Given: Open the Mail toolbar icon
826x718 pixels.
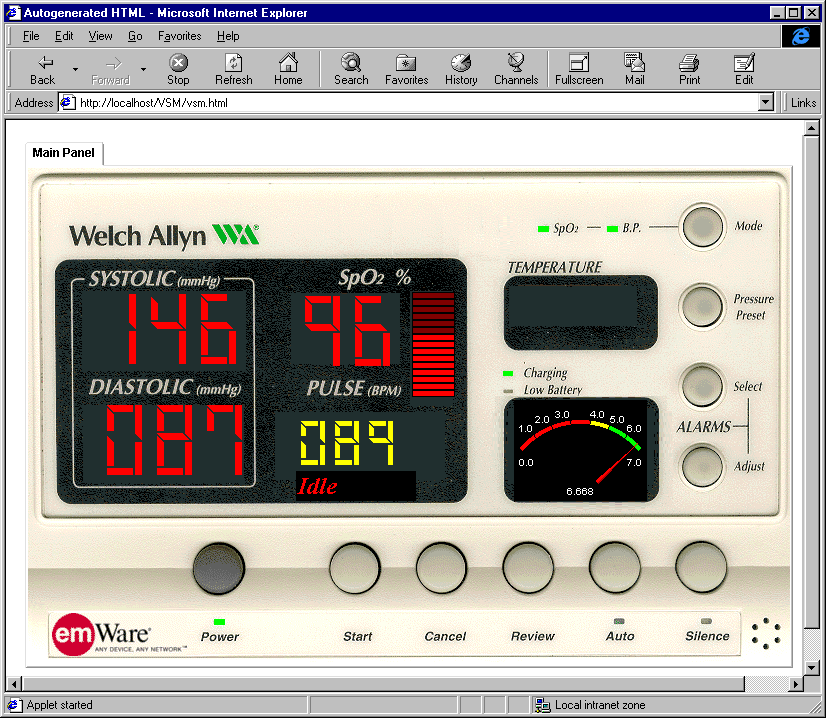Looking at the screenshot, I should 634,69.
